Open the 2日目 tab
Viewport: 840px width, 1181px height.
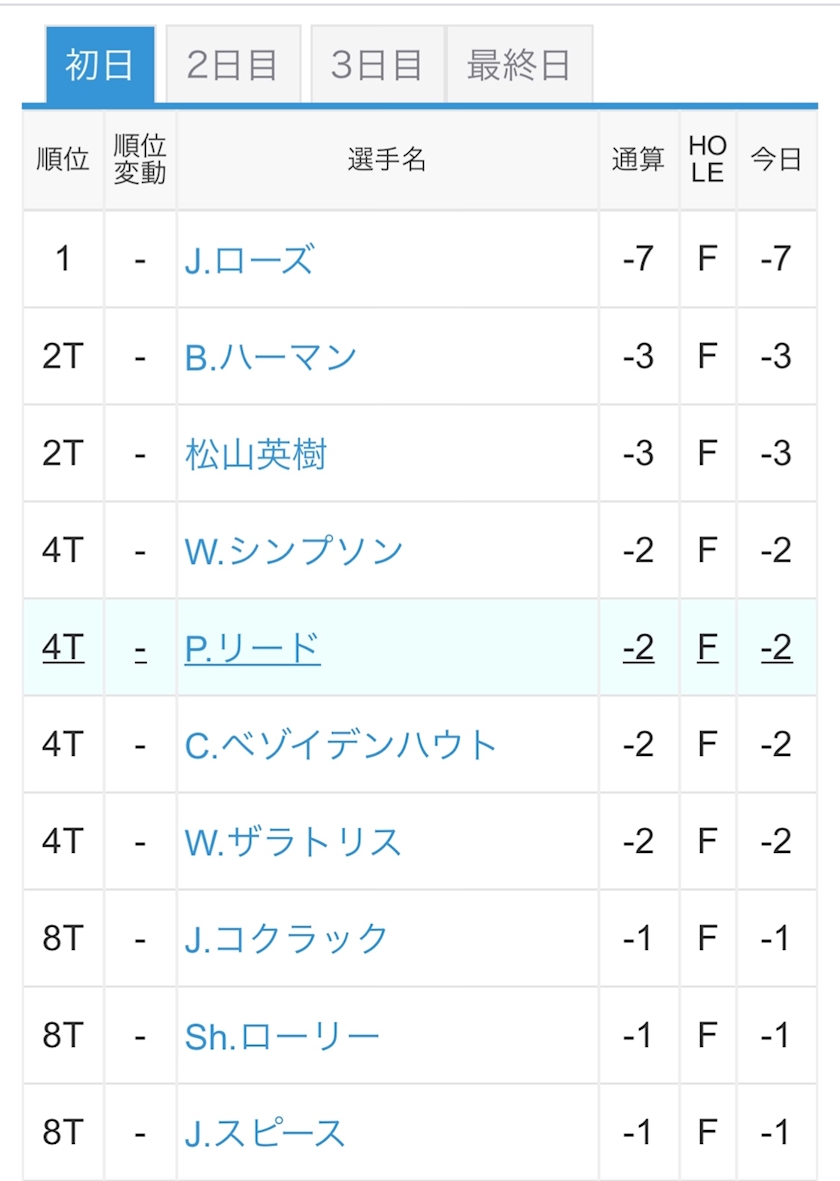(x=233, y=65)
